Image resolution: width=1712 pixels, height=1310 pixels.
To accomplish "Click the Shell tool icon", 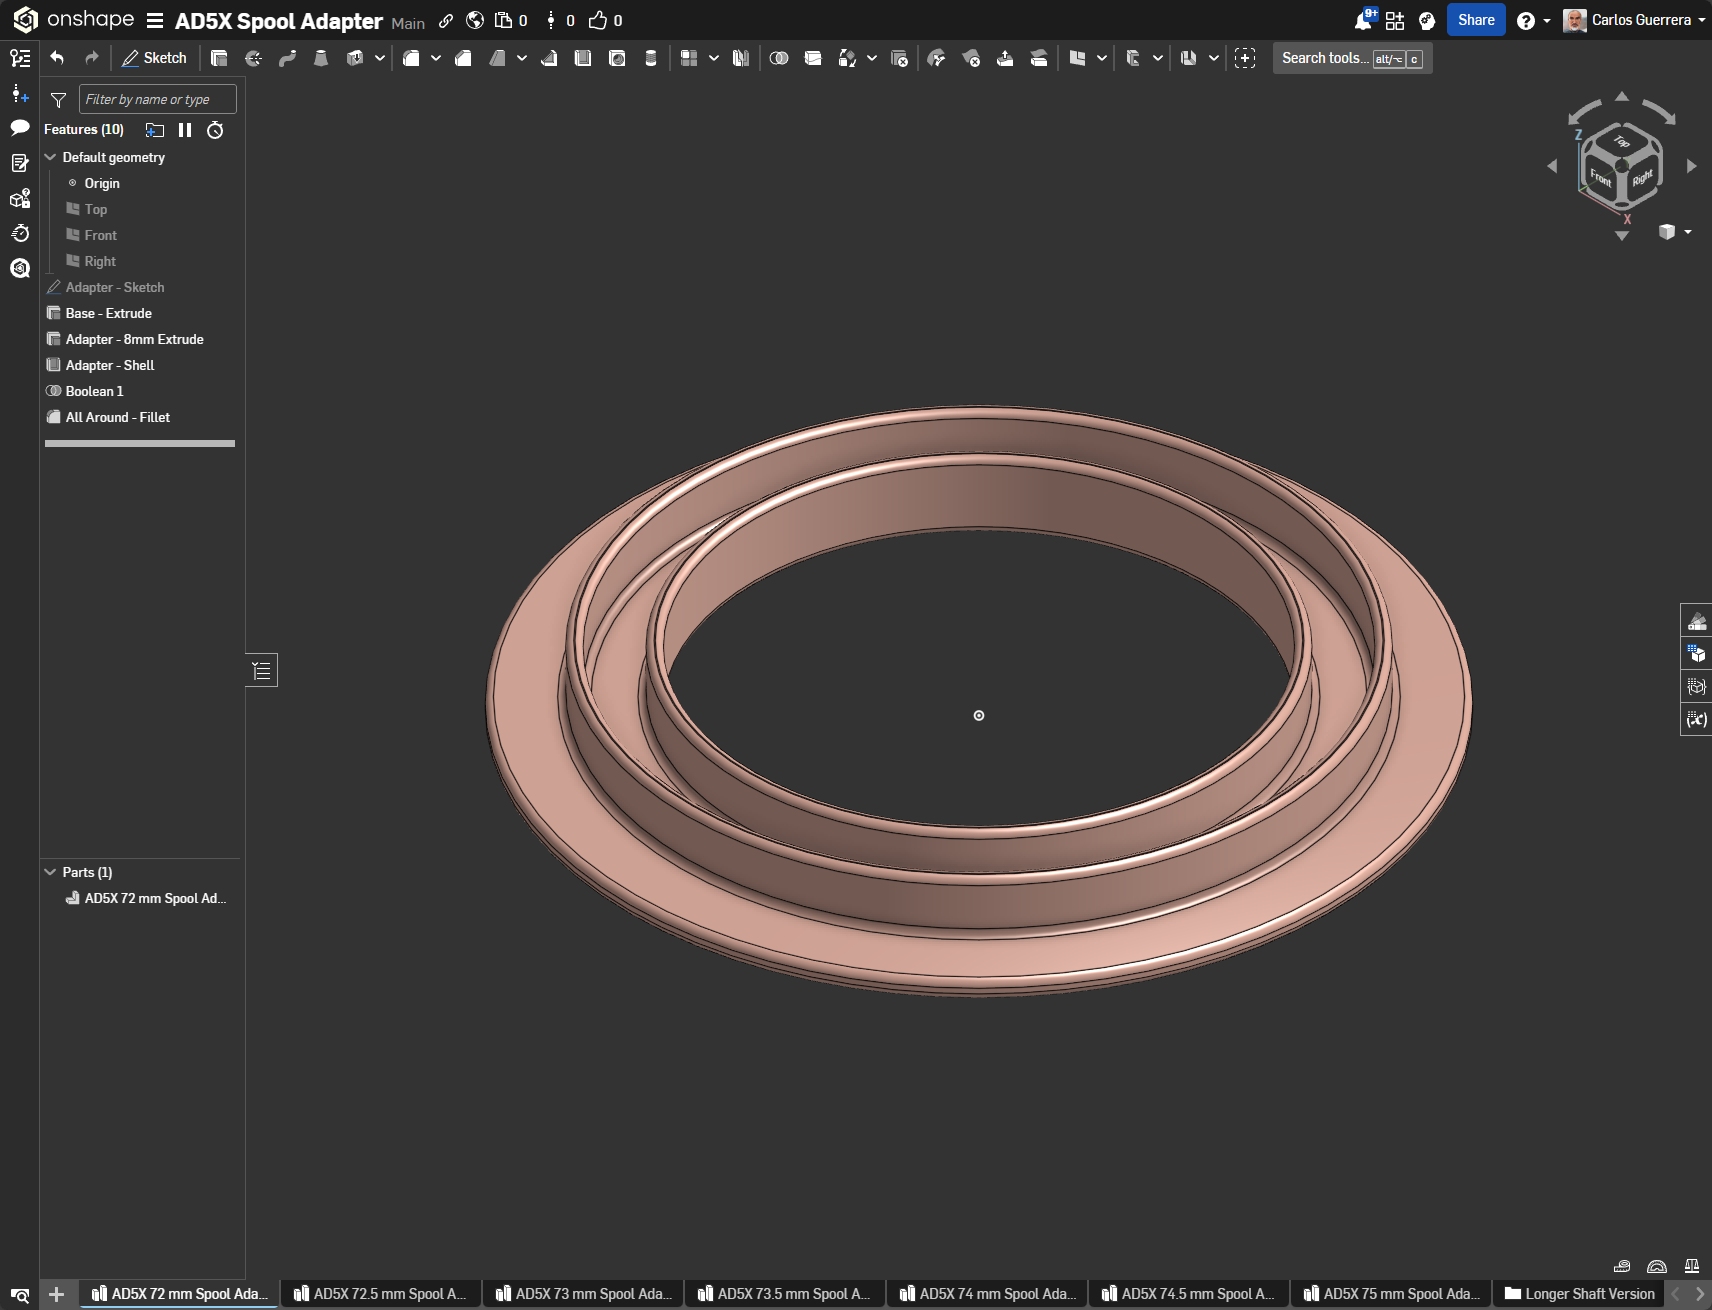I will [583, 58].
